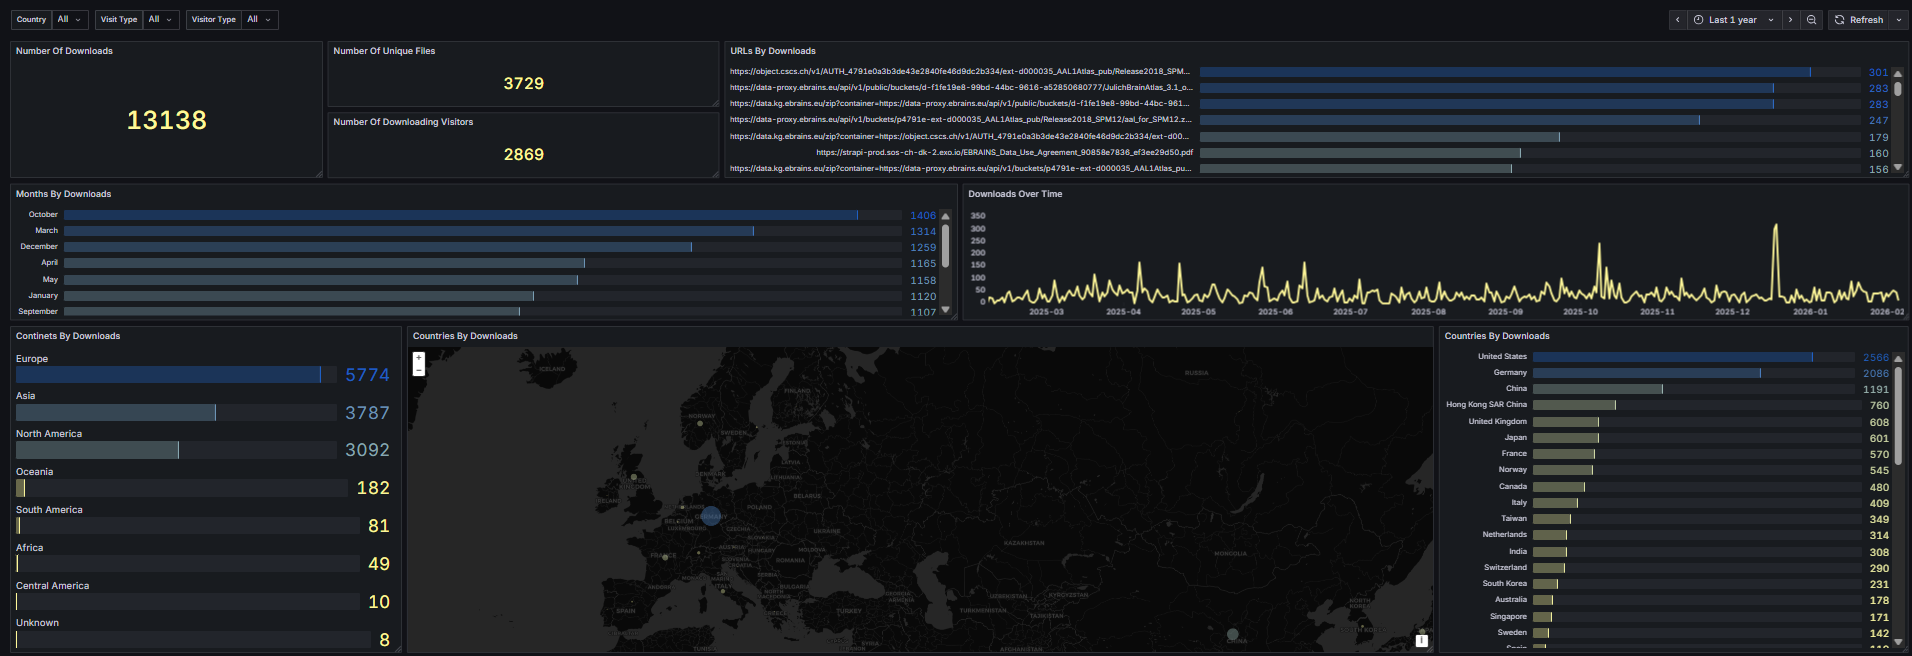Click Countries By Downloads list scrollbar thumb
The height and width of the screenshot is (656, 1912).
(x=1898, y=416)
